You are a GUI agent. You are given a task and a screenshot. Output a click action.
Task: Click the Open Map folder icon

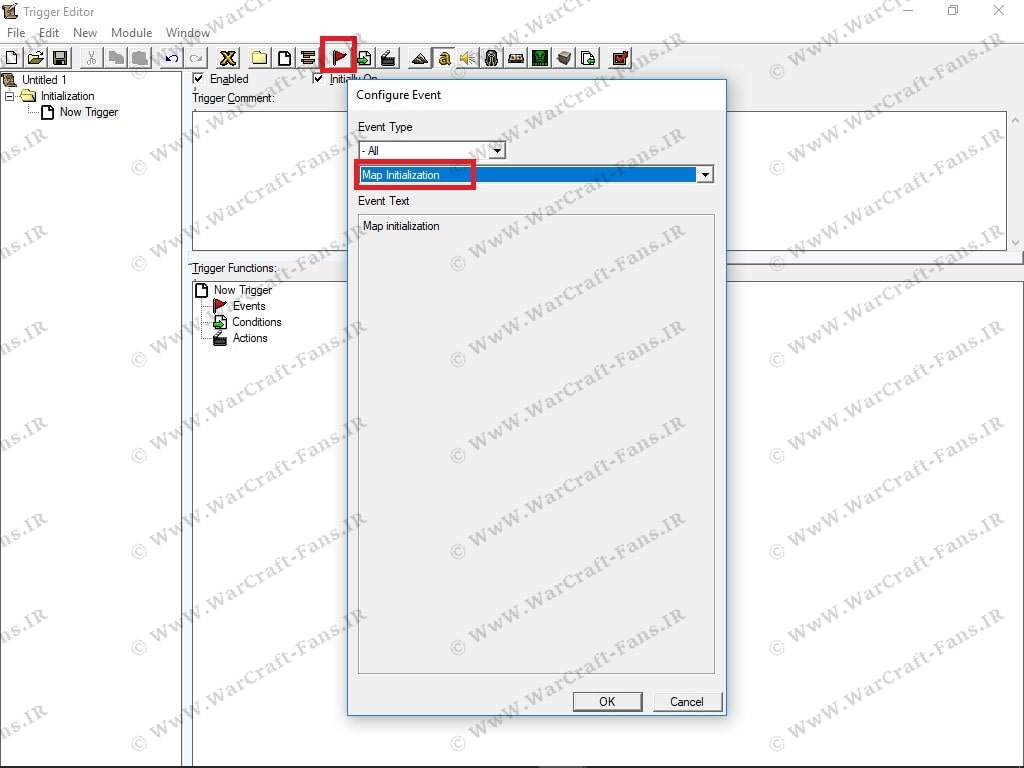pyautogui.click(x=36, y=58)
